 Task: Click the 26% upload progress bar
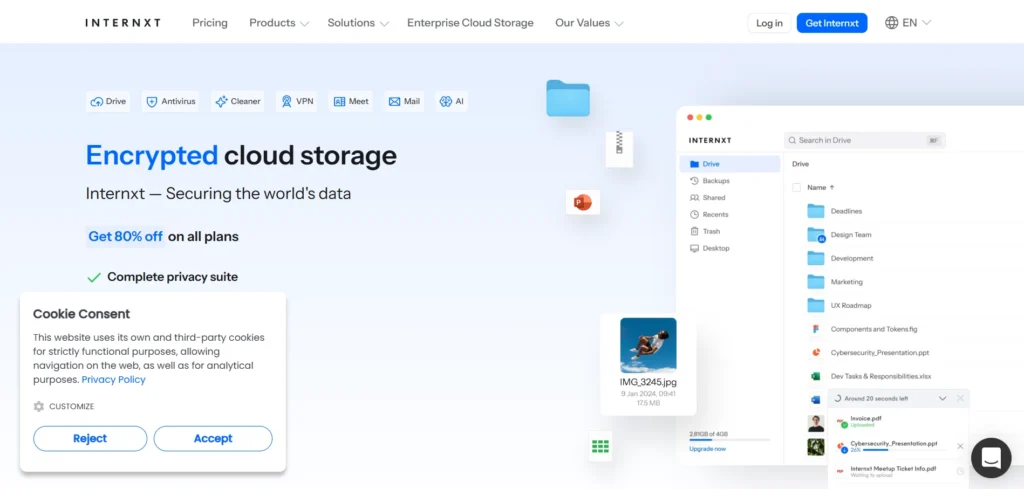[x=903, y=450]
